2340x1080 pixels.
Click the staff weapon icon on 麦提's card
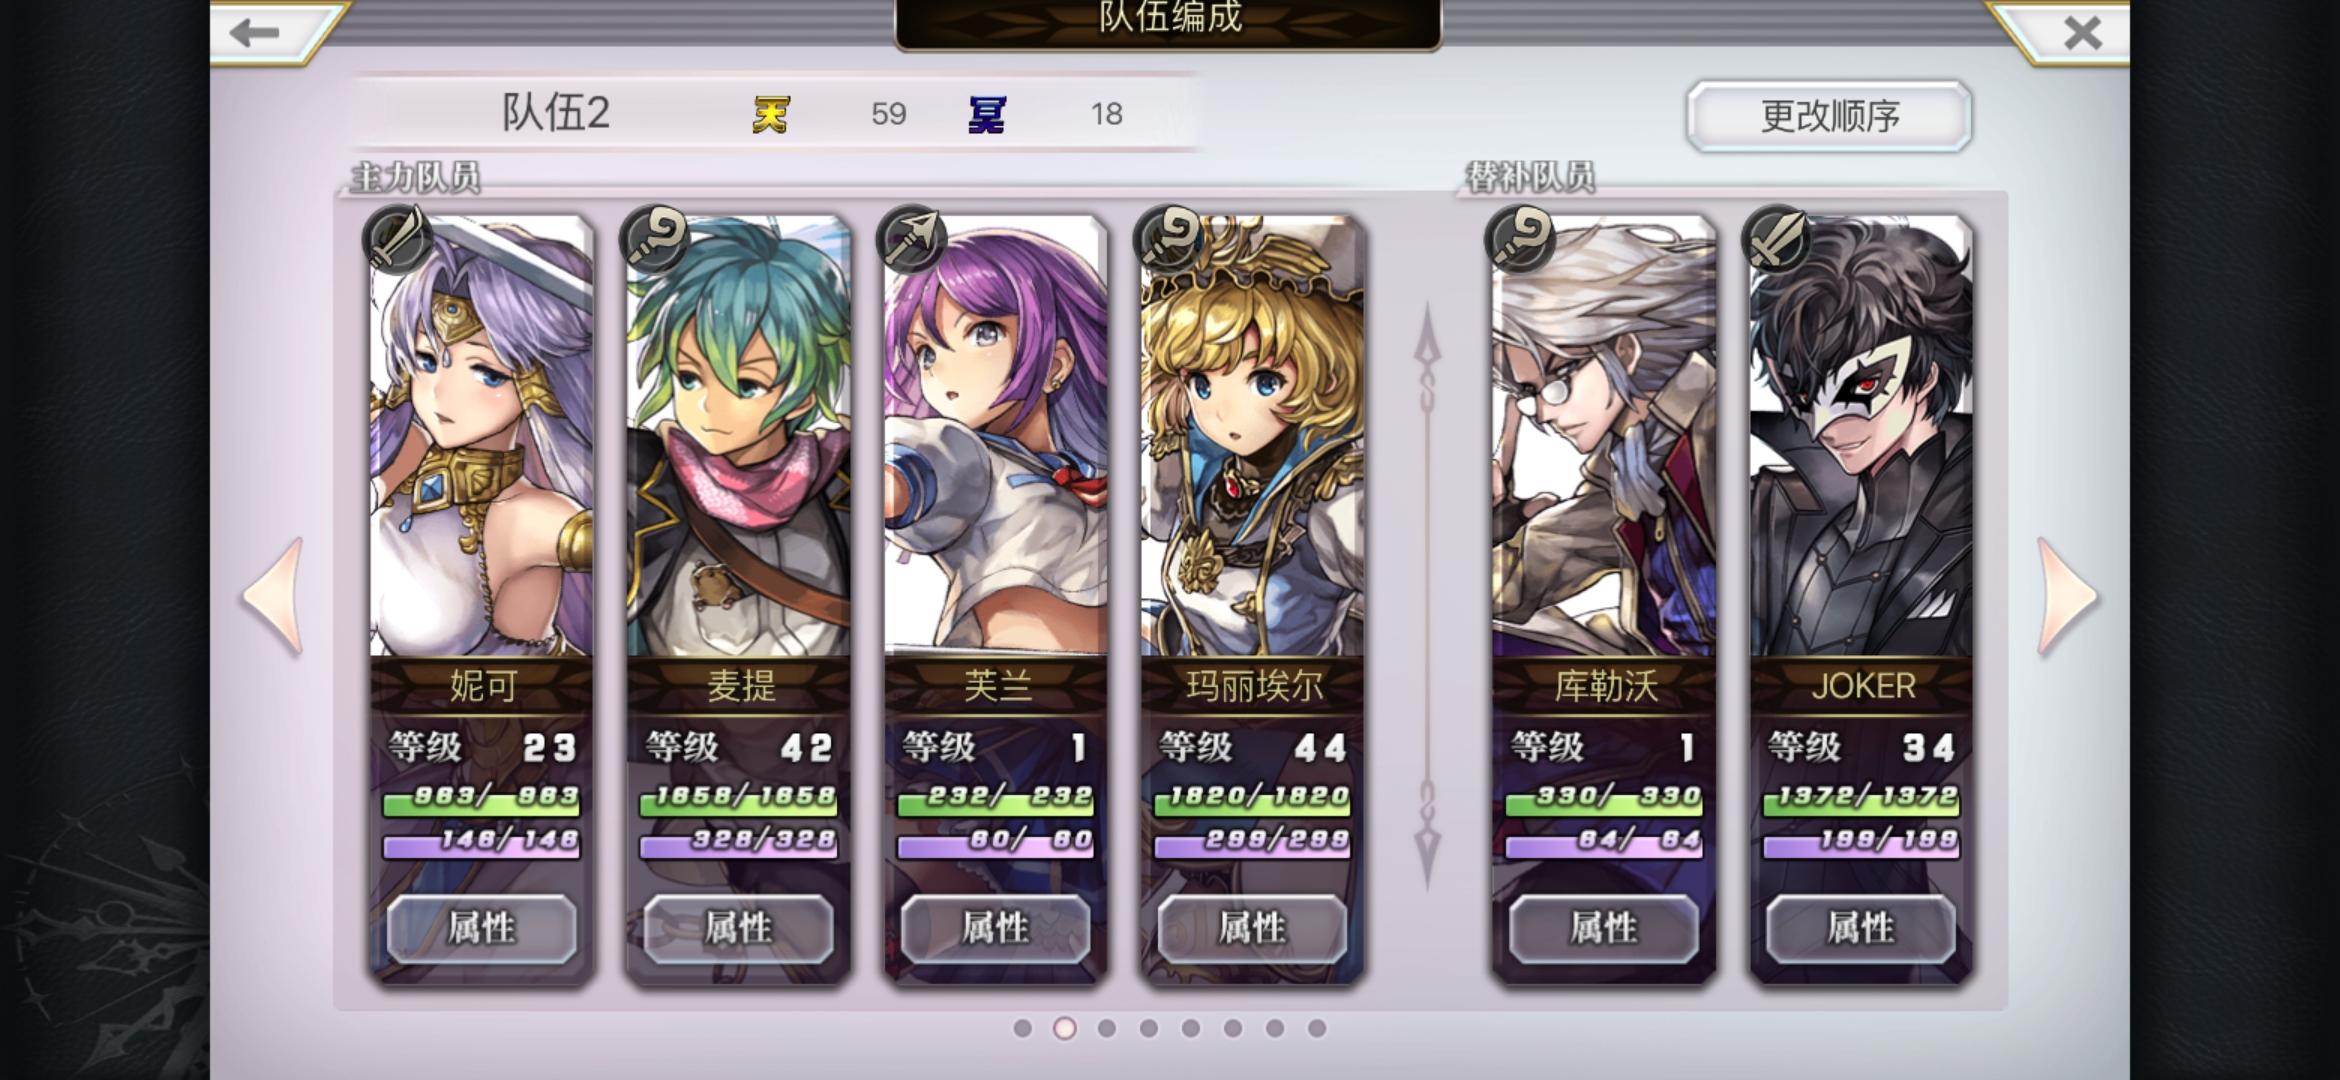click(x=655, y=239)
